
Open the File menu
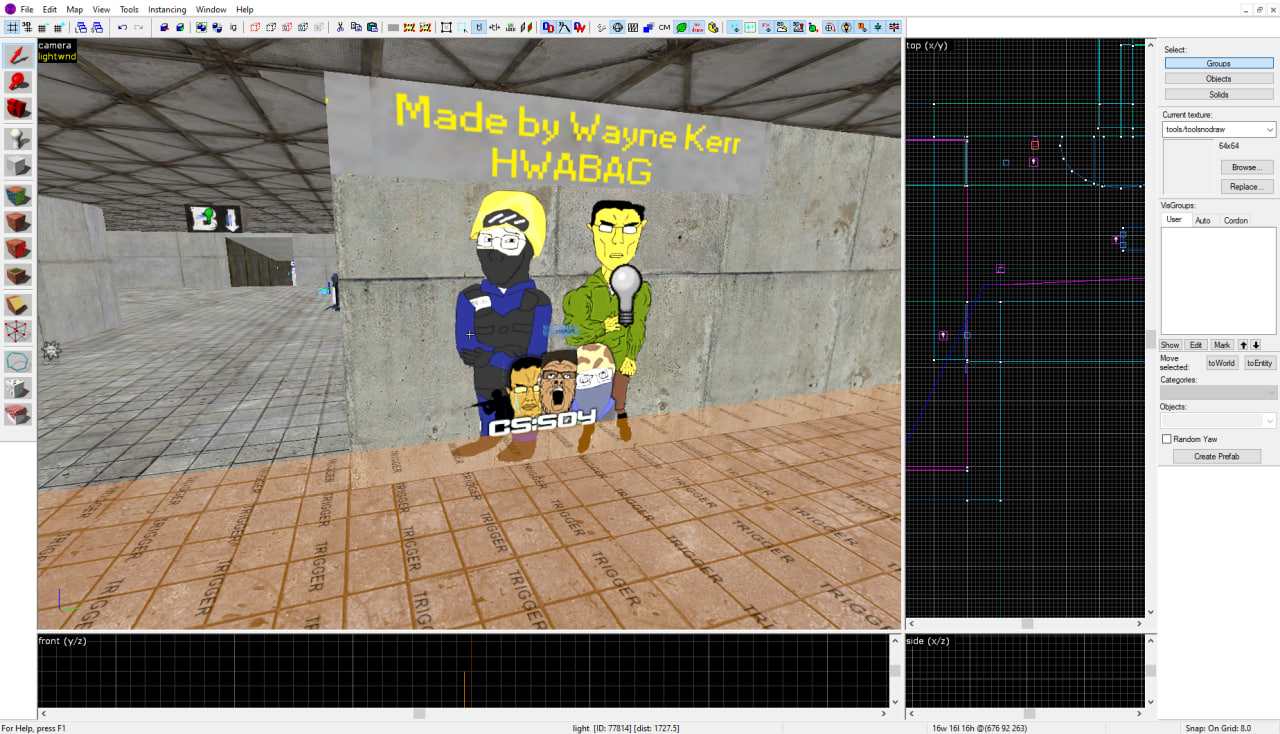[27, 9]
